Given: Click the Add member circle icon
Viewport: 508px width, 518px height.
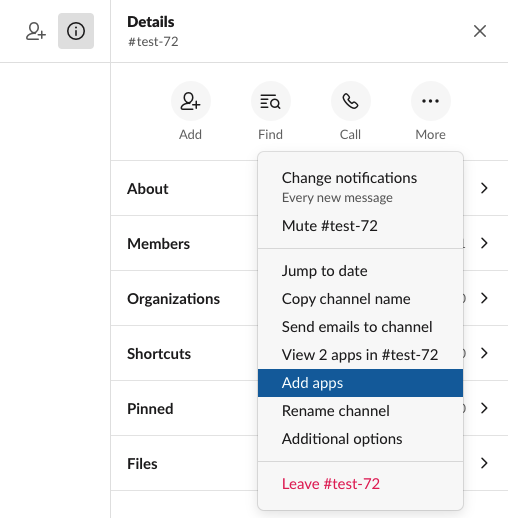Looking at the screenshot, I should [x=191, y=101].
